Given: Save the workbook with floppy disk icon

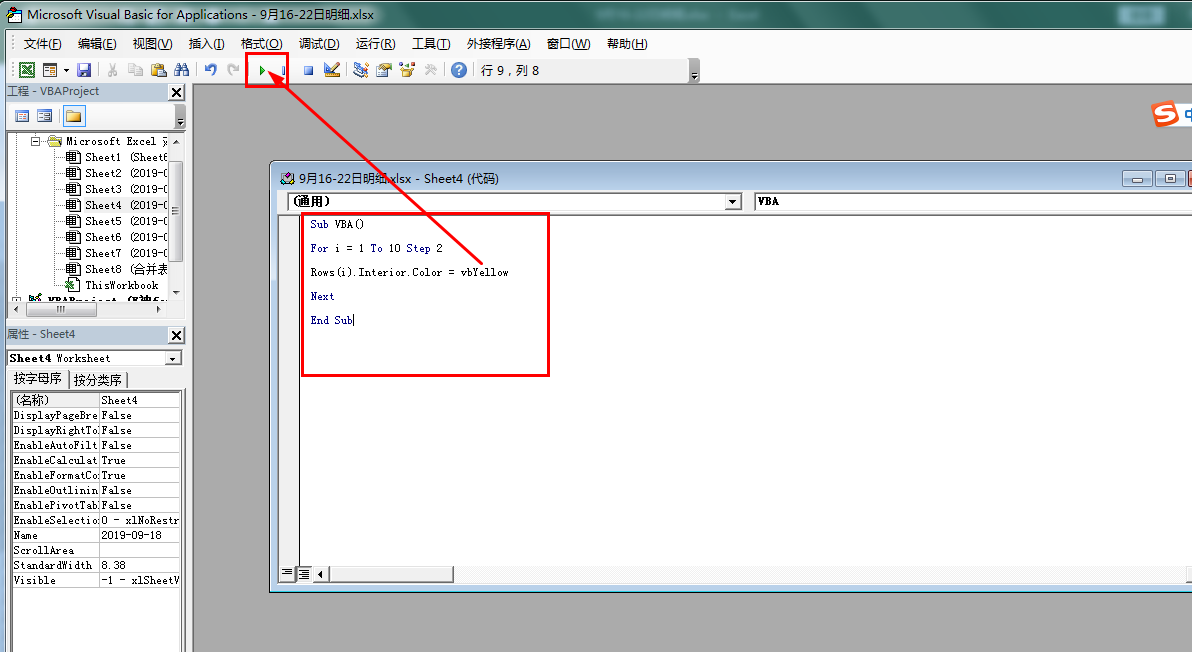Looking at the screenshot, I should click(x=84, y=70).
